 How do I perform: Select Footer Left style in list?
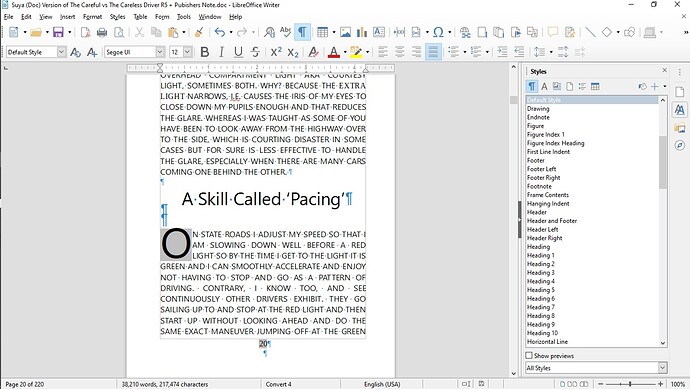tap(541, 169)
